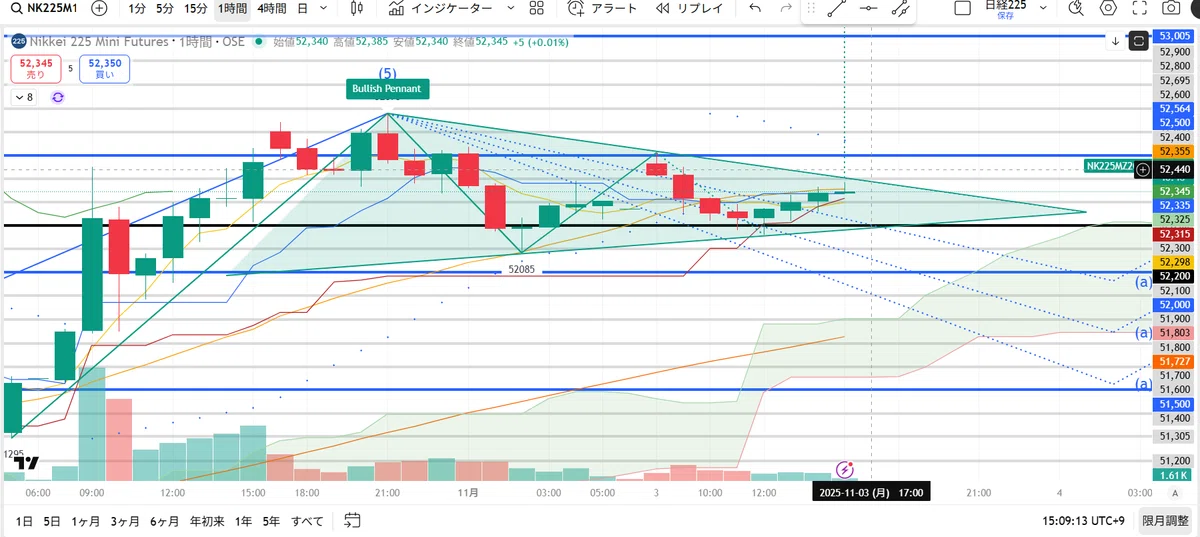Open timezone menu at 15:09:13 UTC+9
This screenshot has width=1200, height=537.
pos(1084,521)
